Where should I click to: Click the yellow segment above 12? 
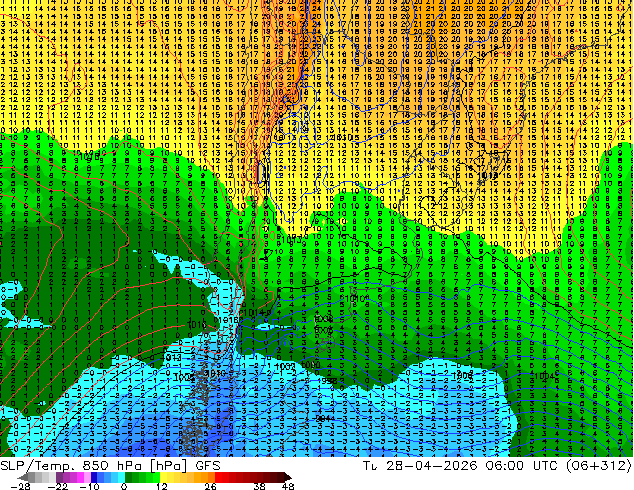click(x=163, y=477)
